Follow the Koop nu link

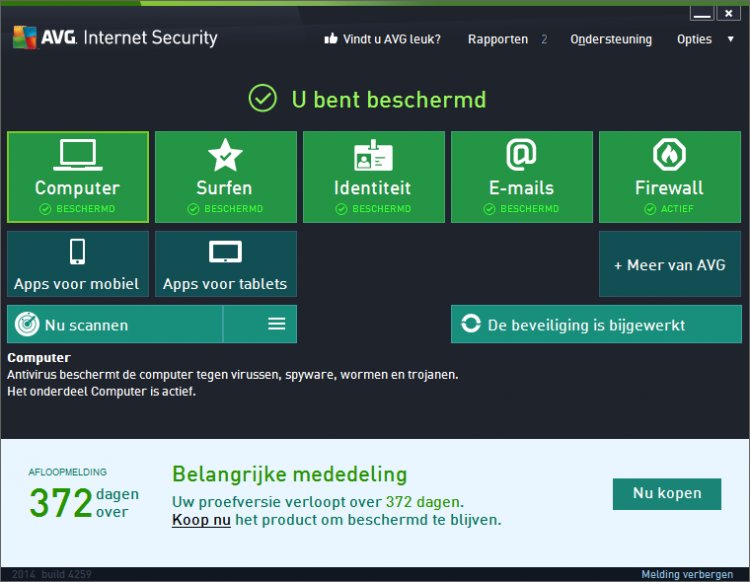tap(201, 520)
